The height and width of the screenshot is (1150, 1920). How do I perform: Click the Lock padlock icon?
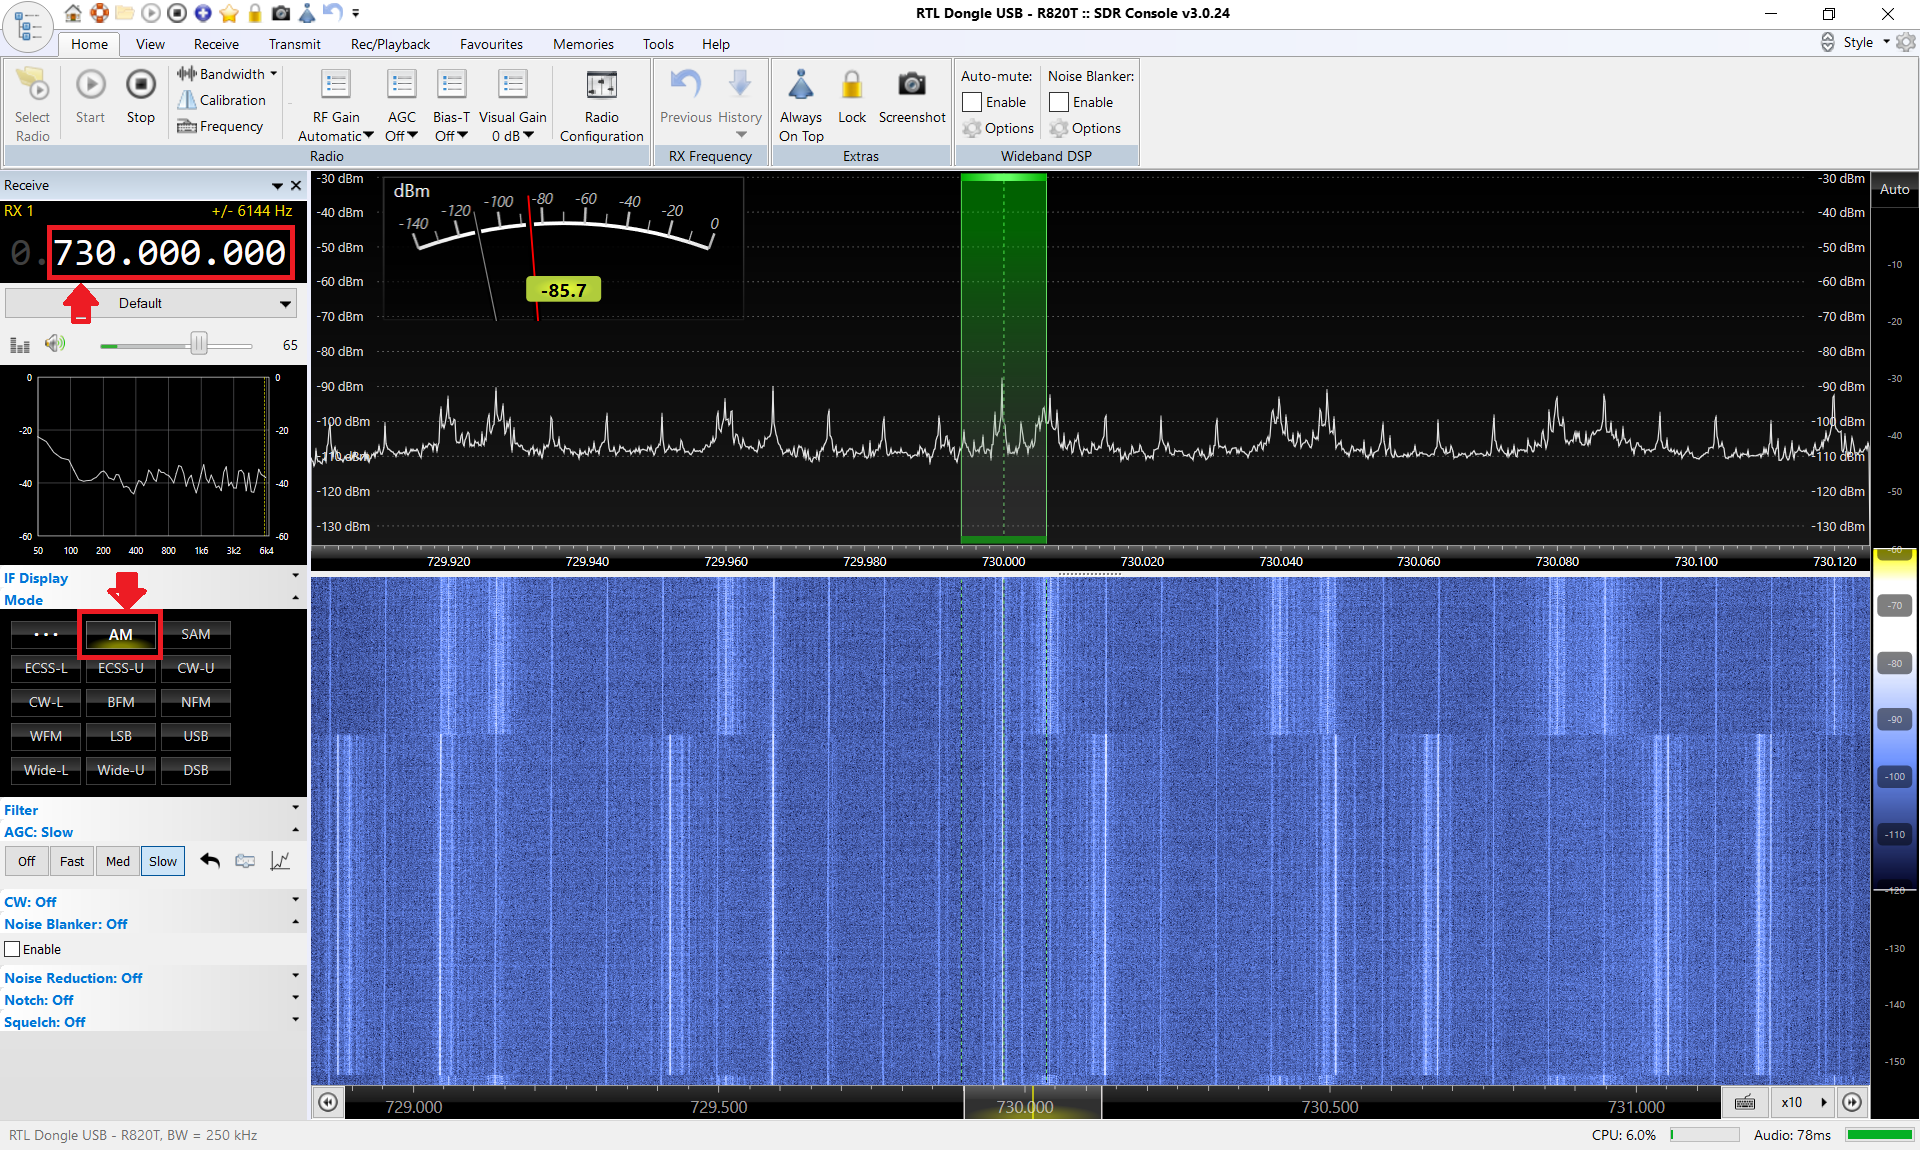852,86
